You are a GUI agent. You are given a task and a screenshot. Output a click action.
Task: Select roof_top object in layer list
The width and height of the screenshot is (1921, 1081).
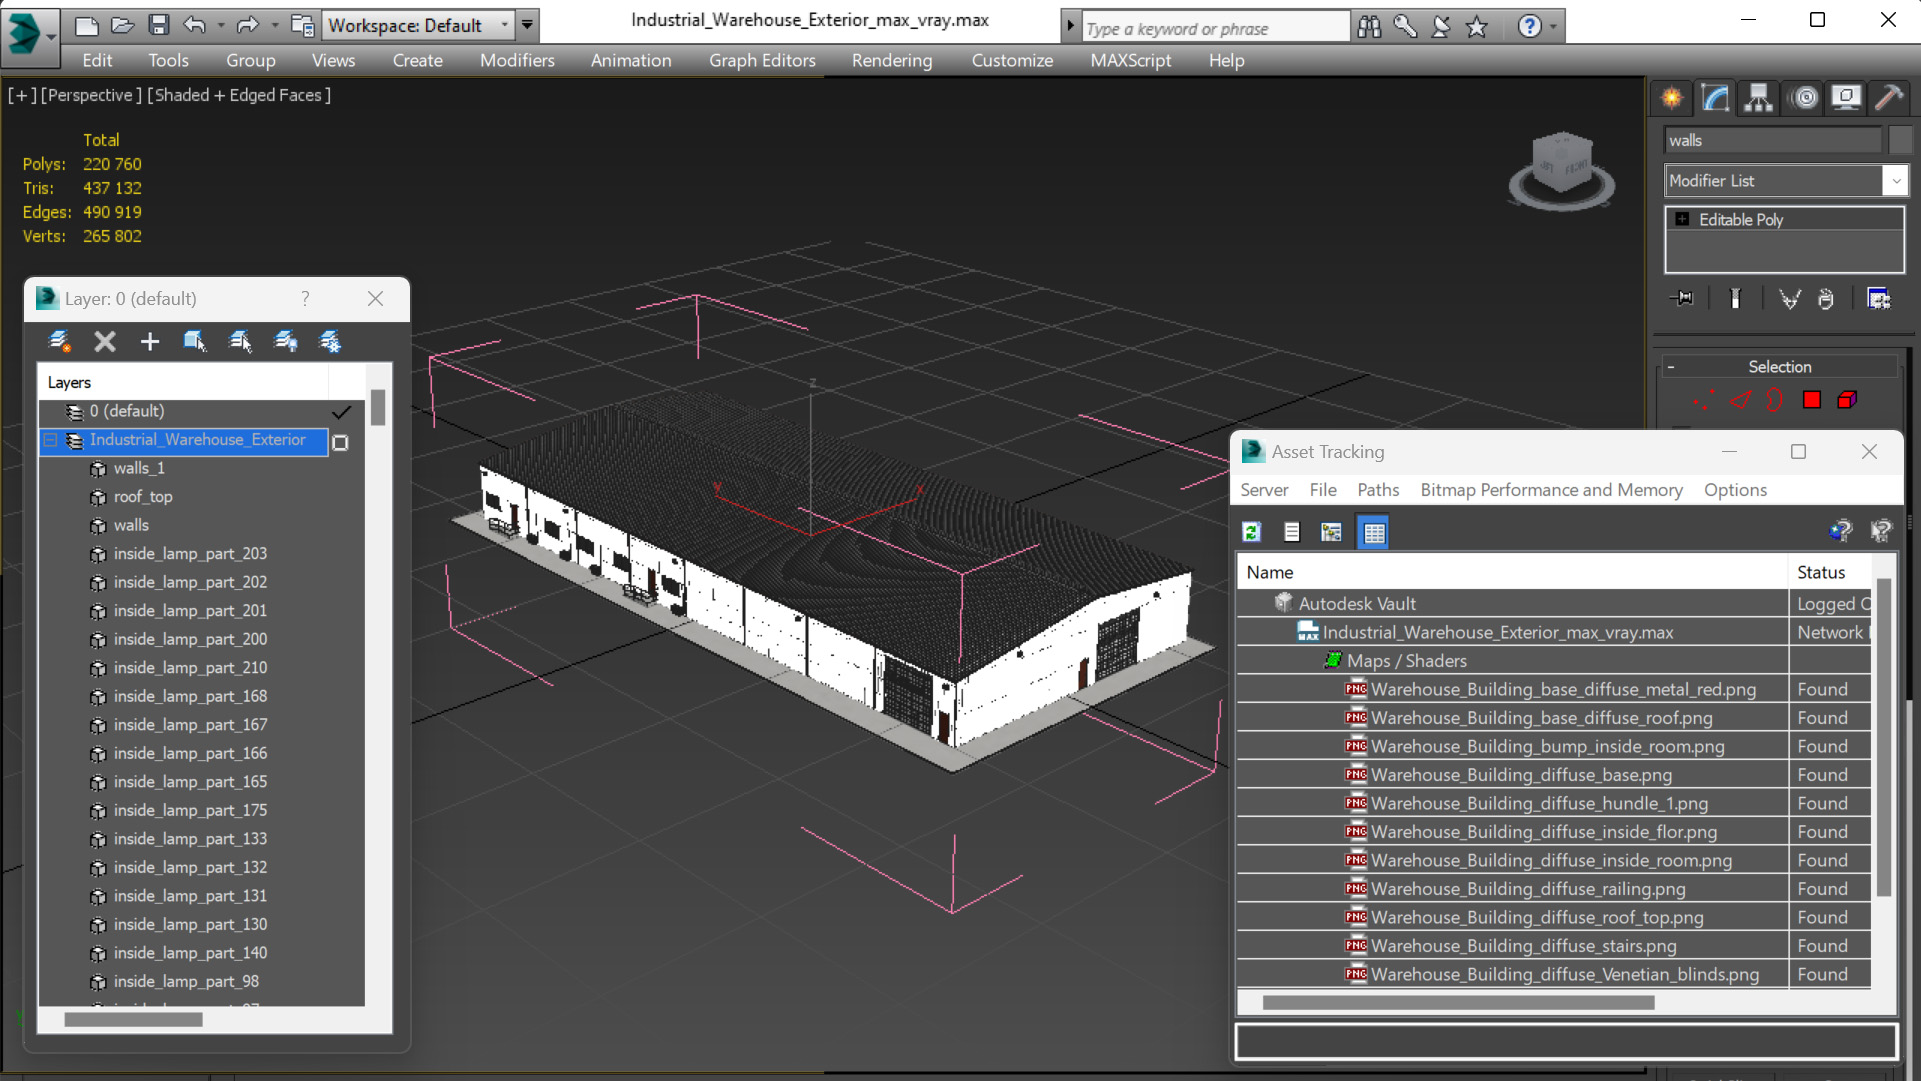pos(143,497)
